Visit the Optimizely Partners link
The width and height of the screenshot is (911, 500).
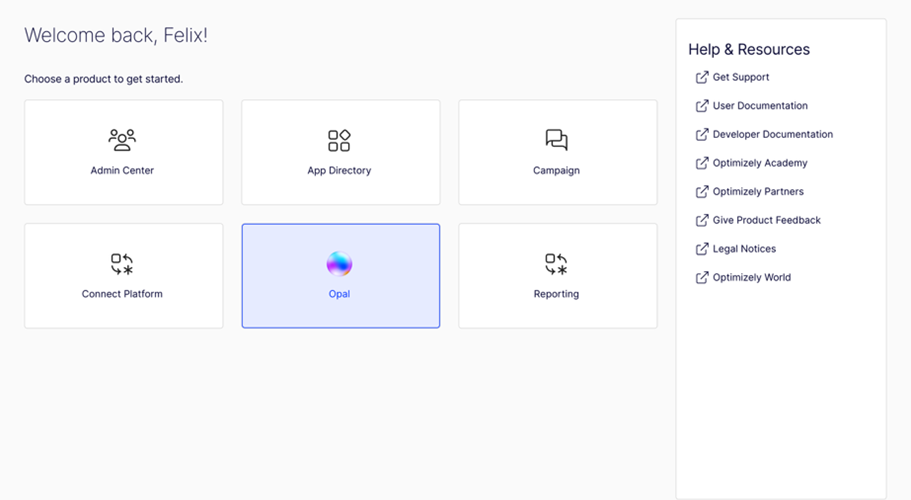(x=757, y=192)
